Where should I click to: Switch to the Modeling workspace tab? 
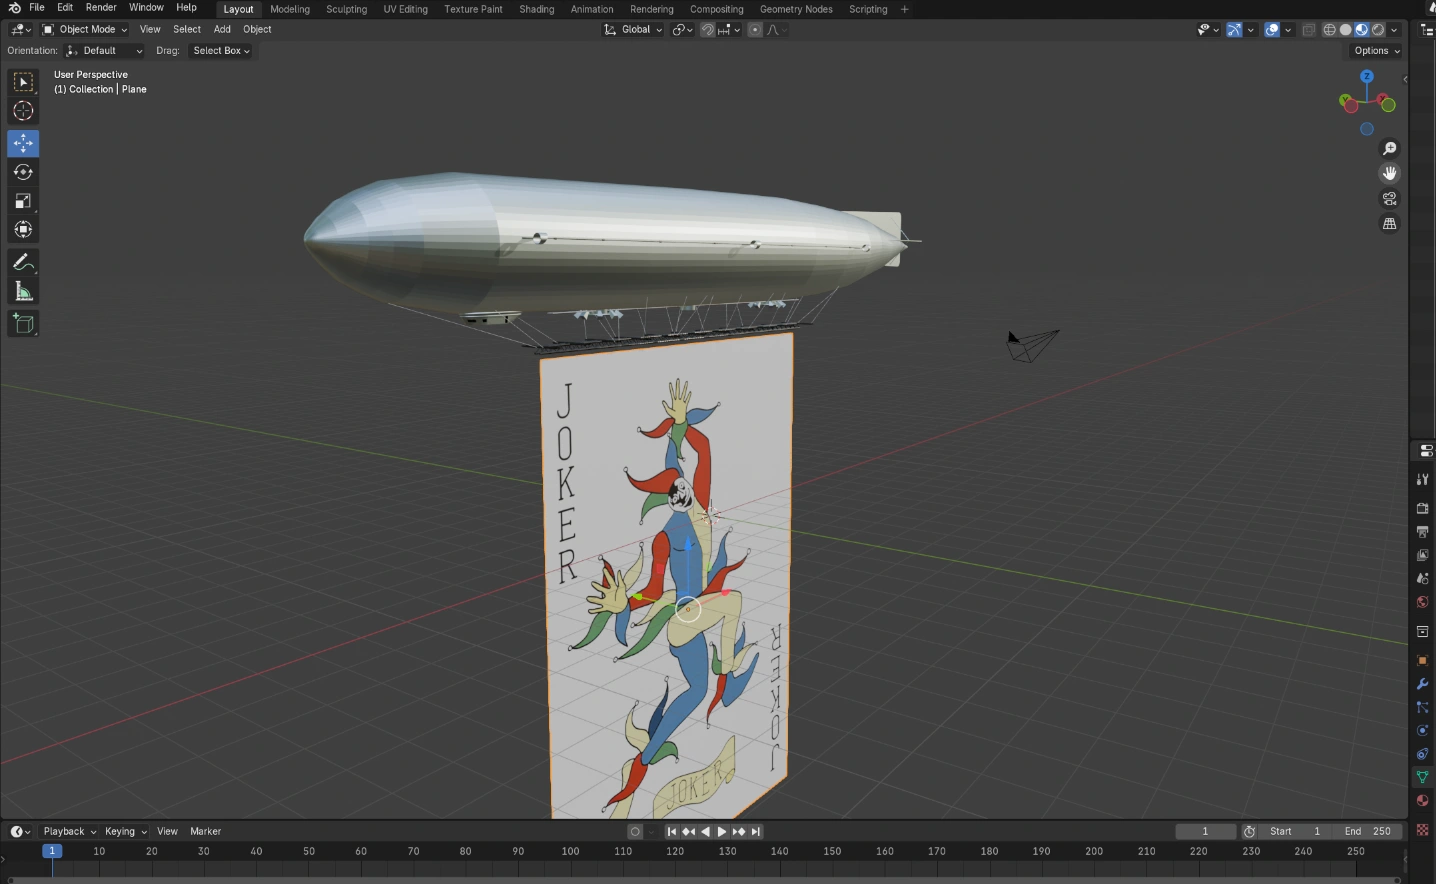(290, 9)
